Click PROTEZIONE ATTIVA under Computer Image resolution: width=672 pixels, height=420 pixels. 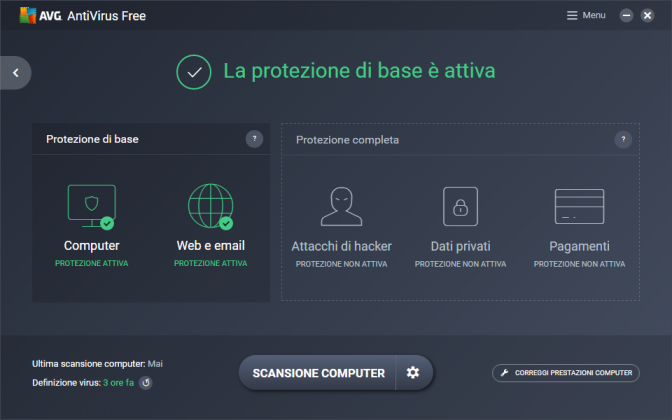point(92,263)
